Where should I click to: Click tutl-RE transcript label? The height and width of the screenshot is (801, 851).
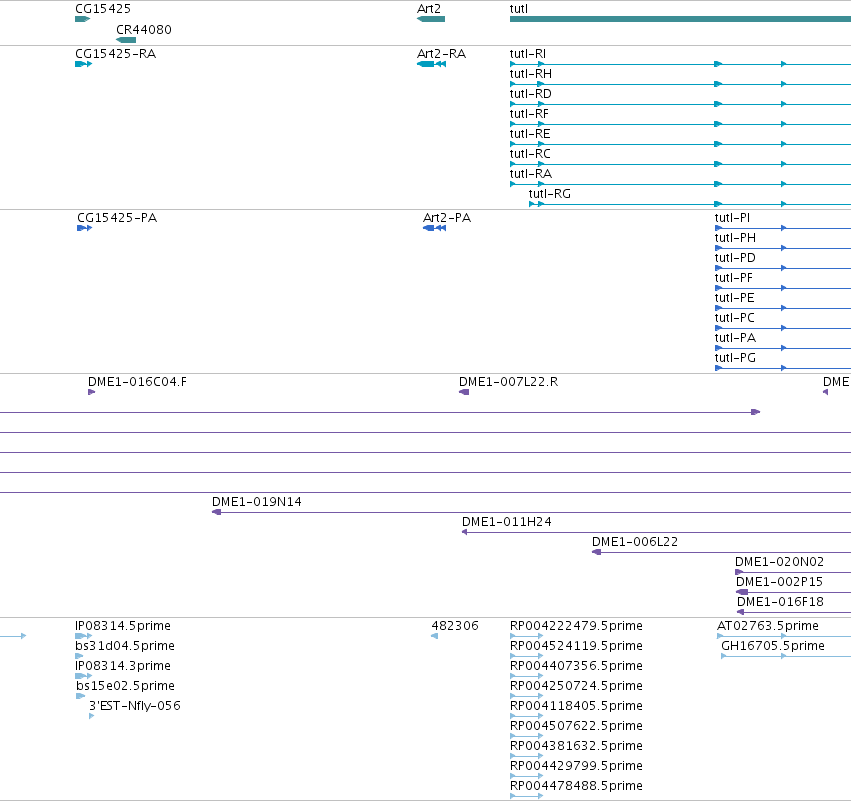click(530, 134)
